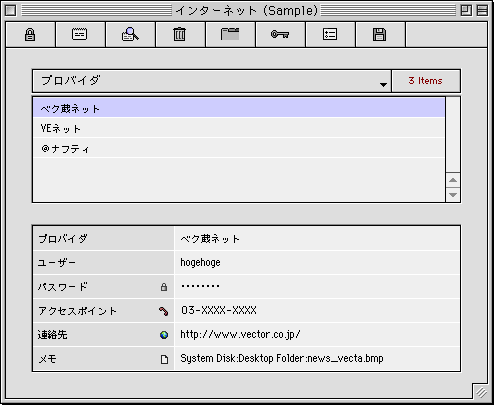Open the list settings toolbar icon
Screen dimensions: 494x405
(x=330, y=34)
